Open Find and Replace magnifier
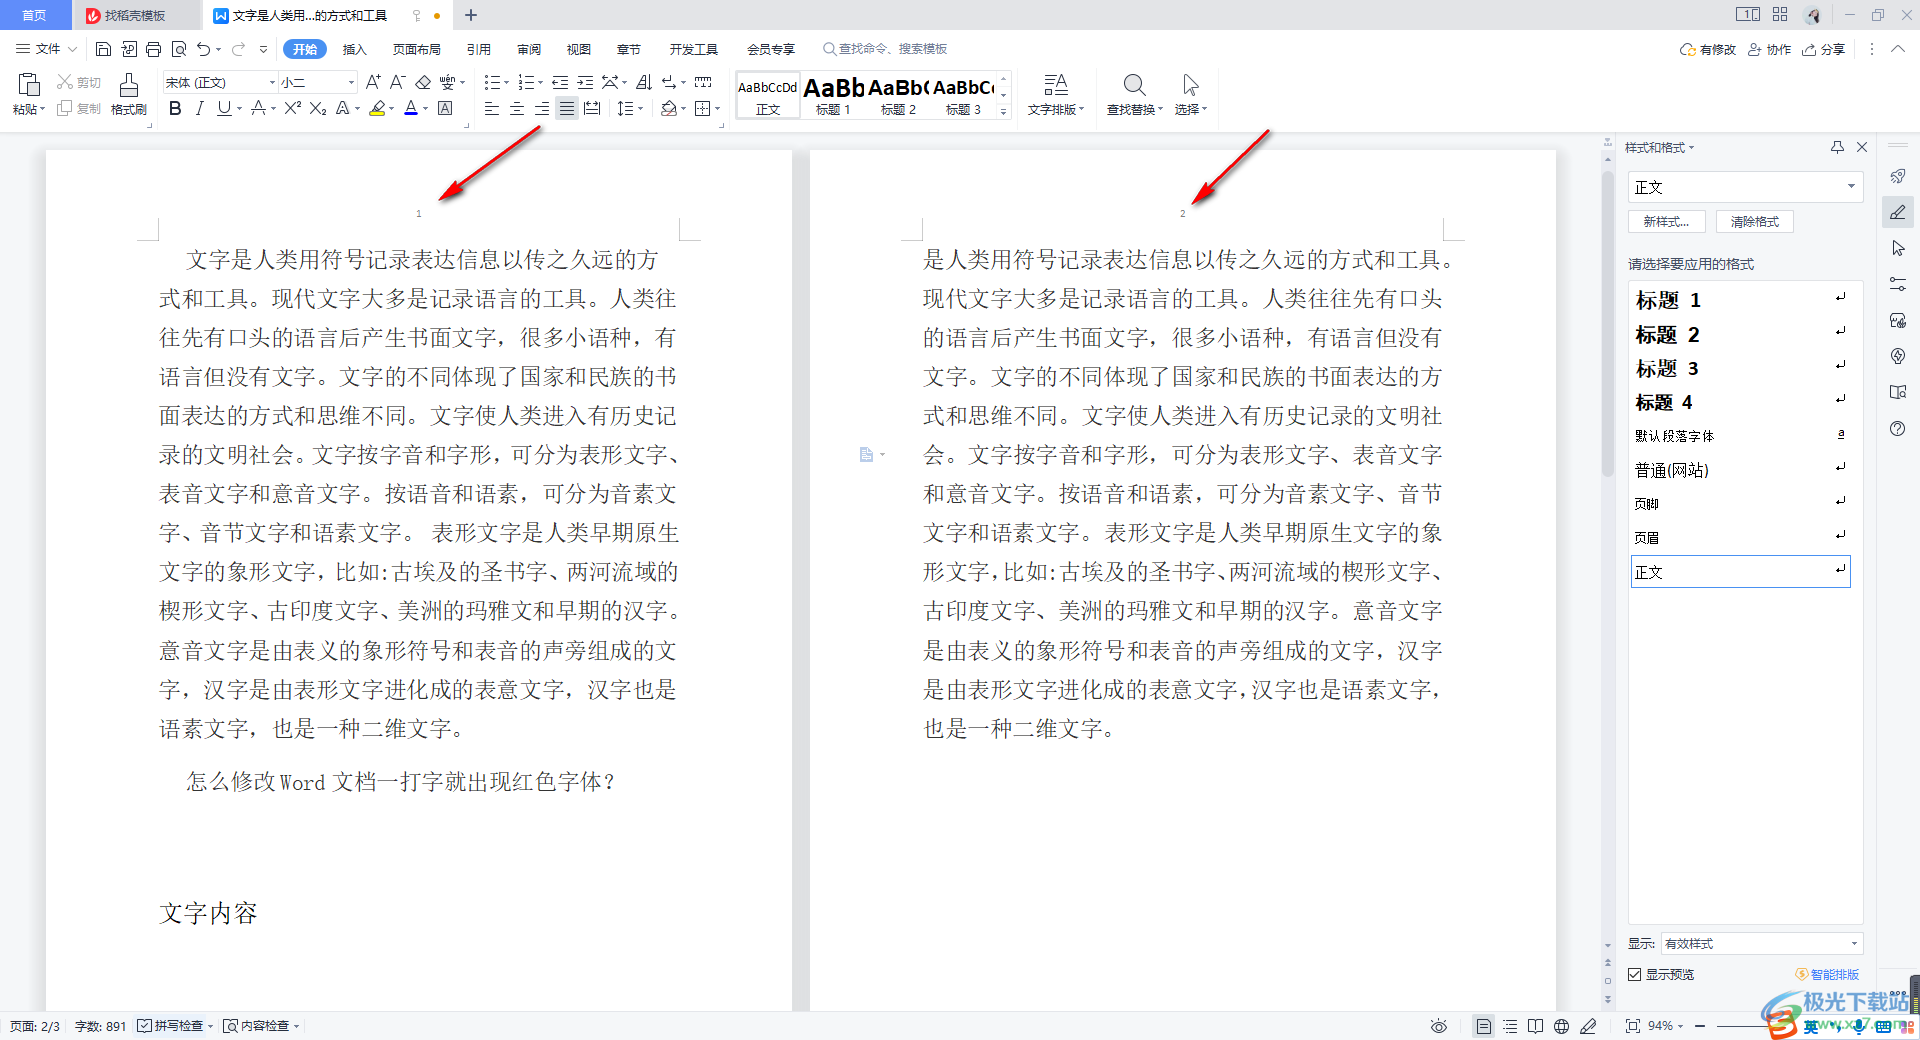The width and height of the screenshot is (1920, 1040). [1134, 85]
